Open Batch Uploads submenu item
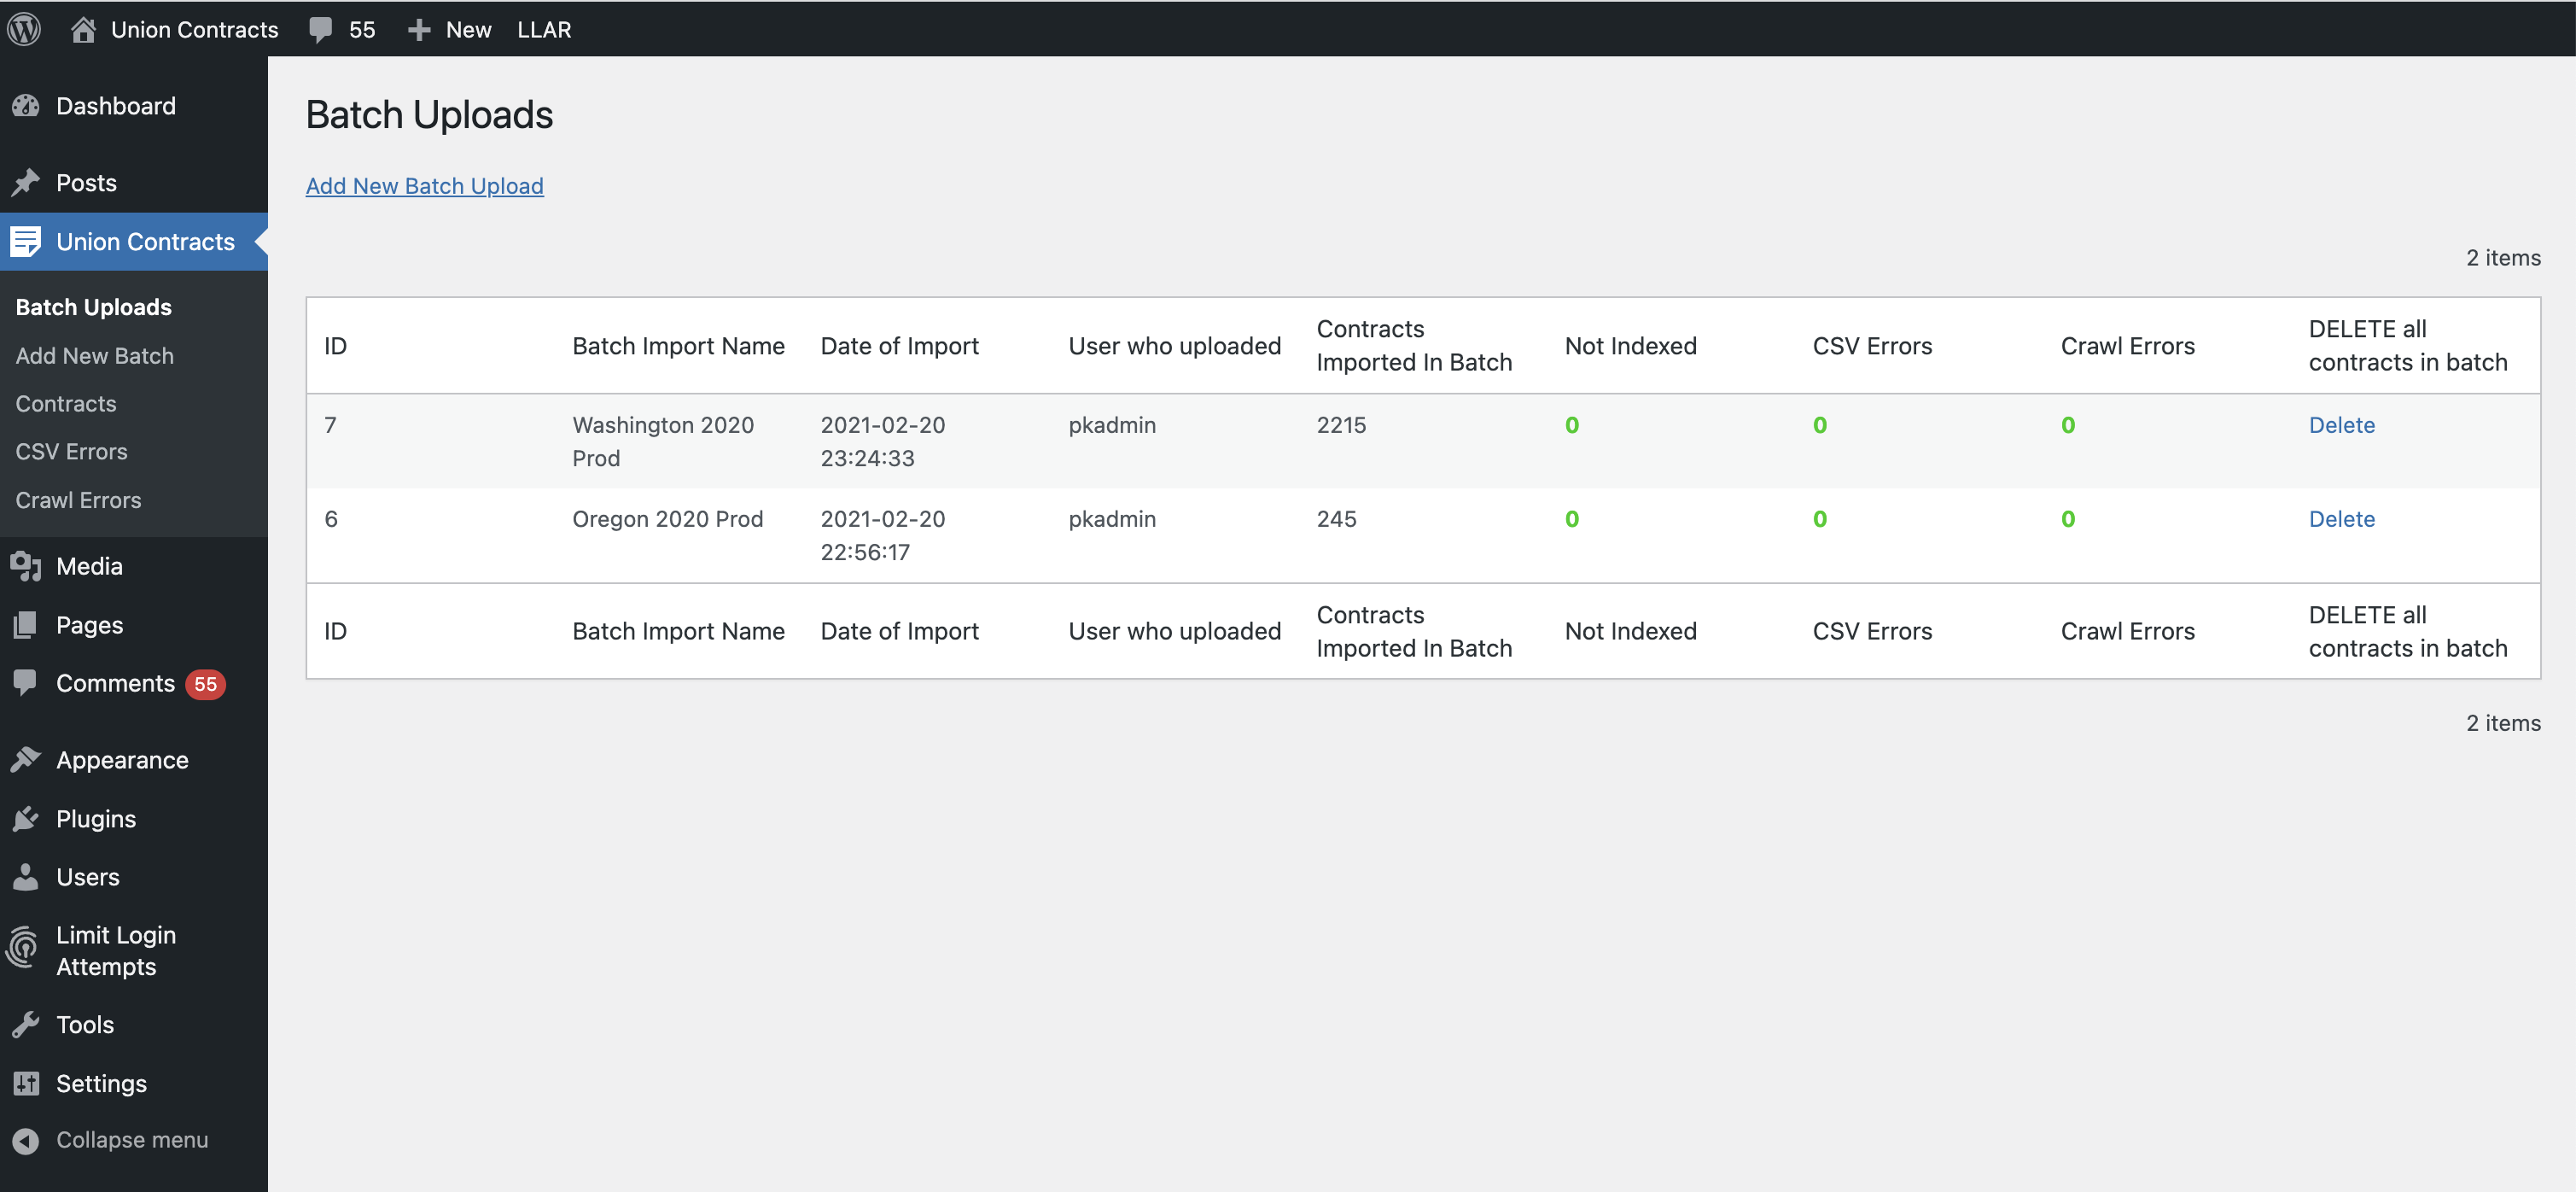2576x1192 pixels. [93, 307]
